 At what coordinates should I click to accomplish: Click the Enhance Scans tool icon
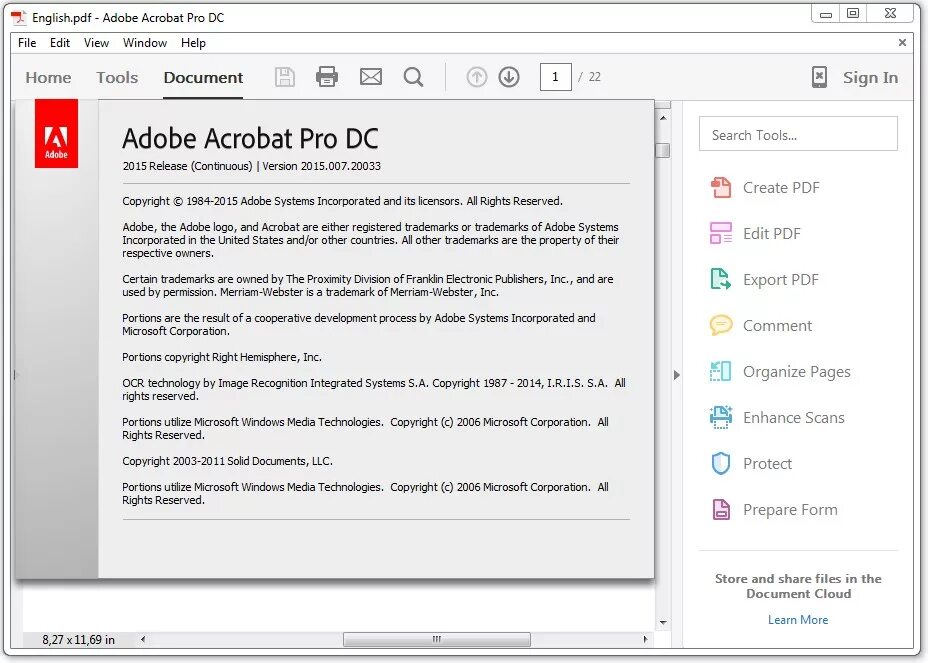pyautogui.click(x=721, y=417)
